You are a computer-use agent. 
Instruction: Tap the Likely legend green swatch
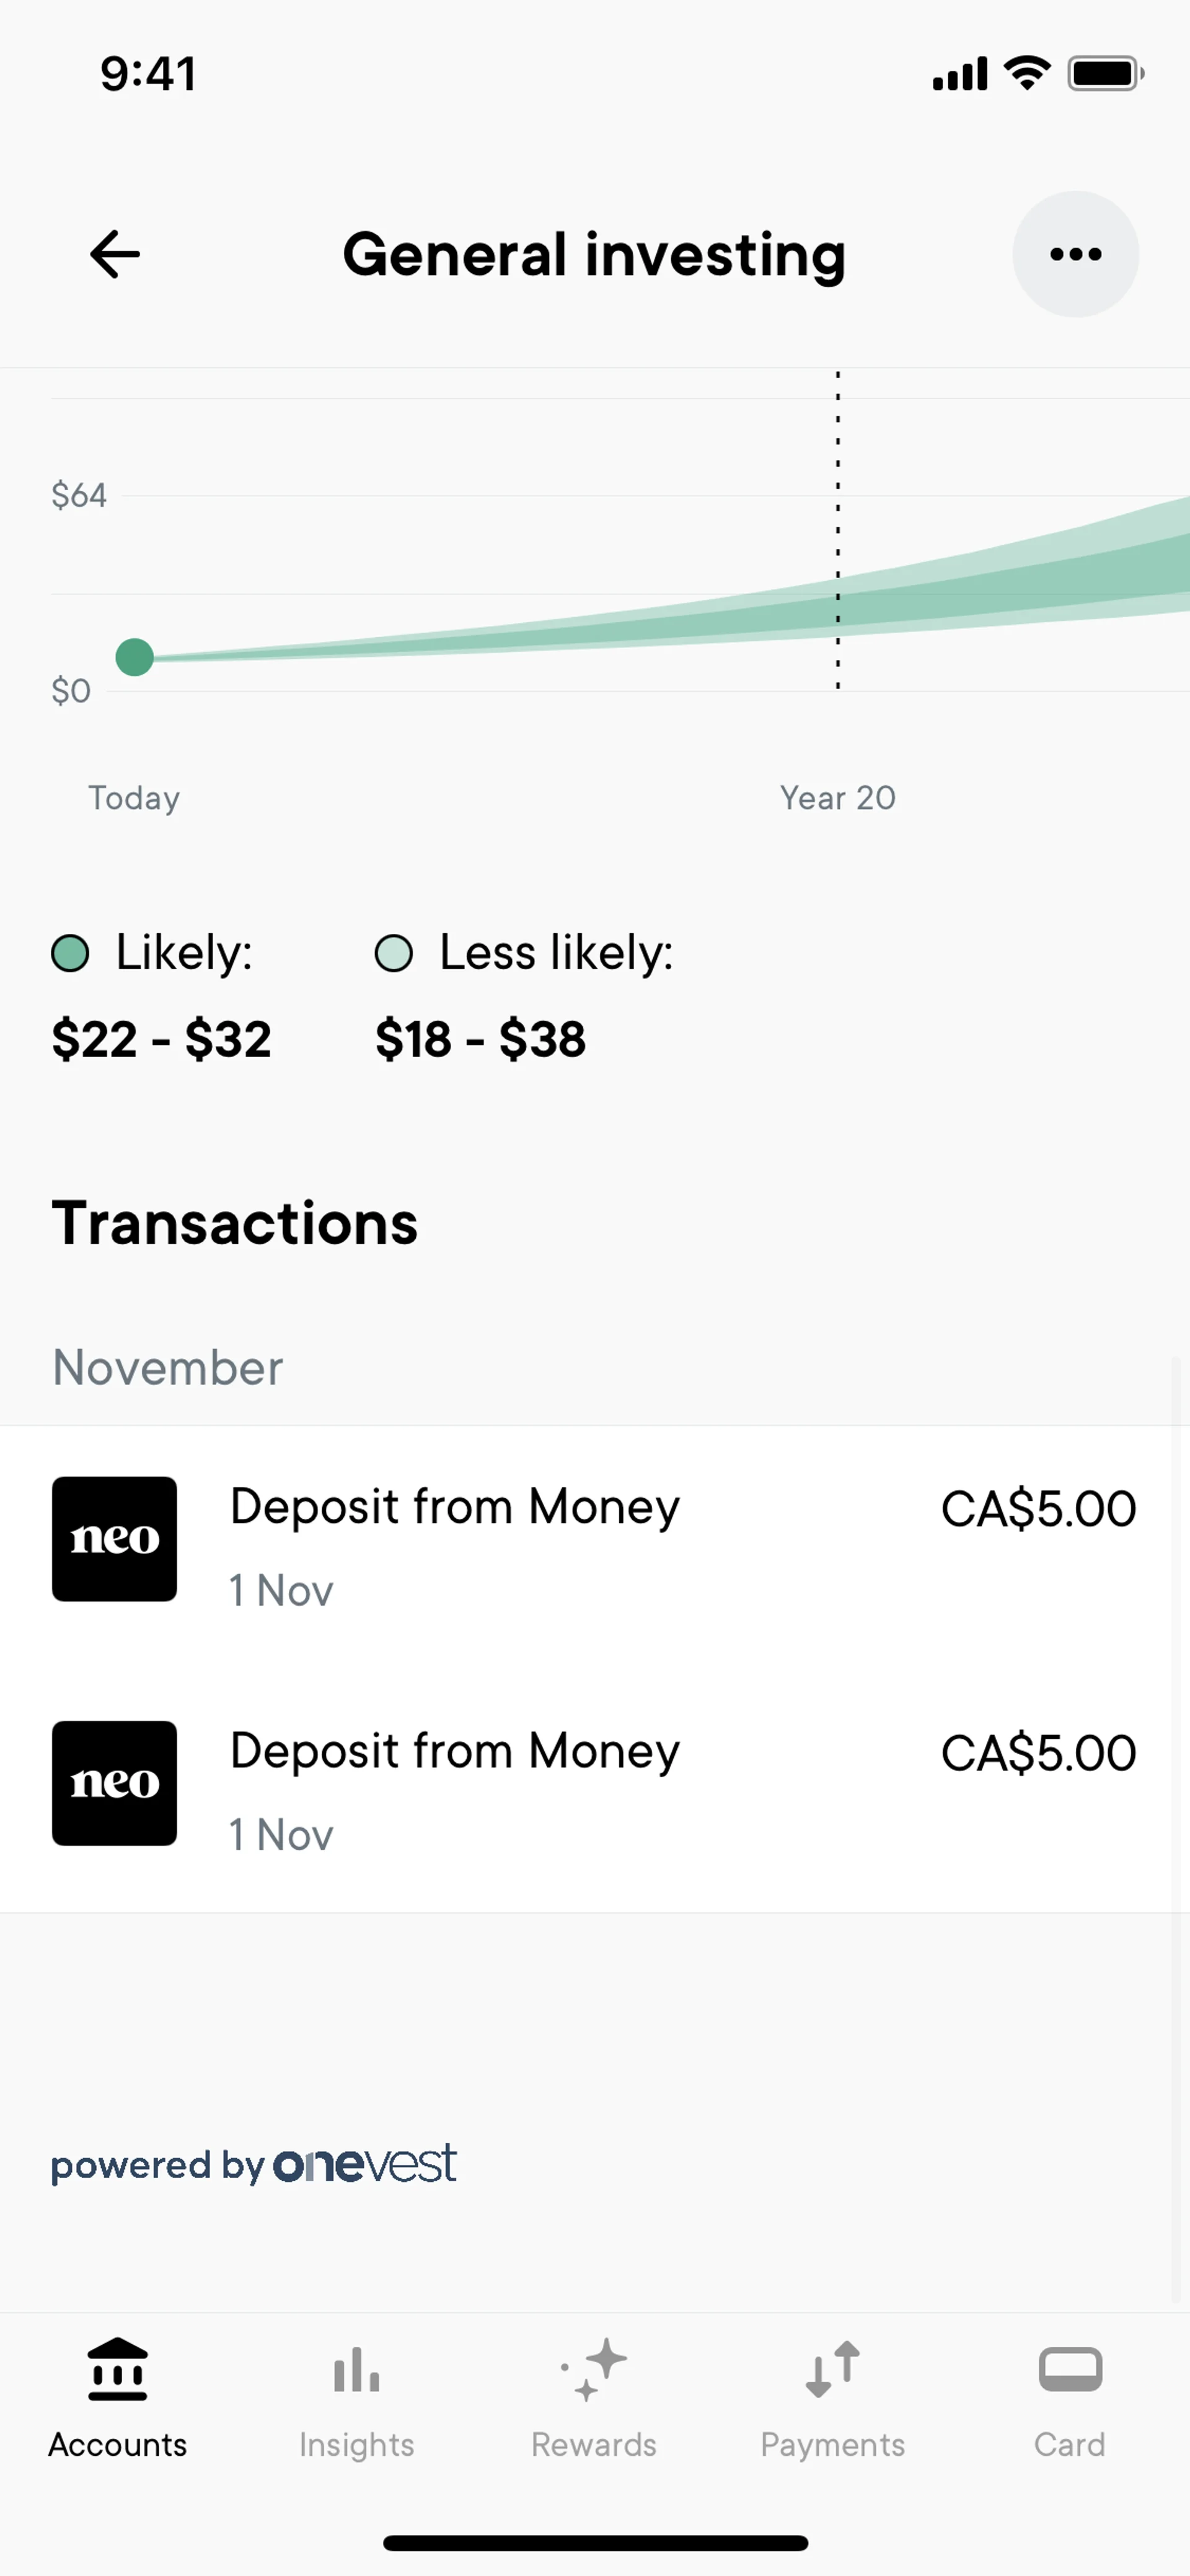click(x=70, y=953)
